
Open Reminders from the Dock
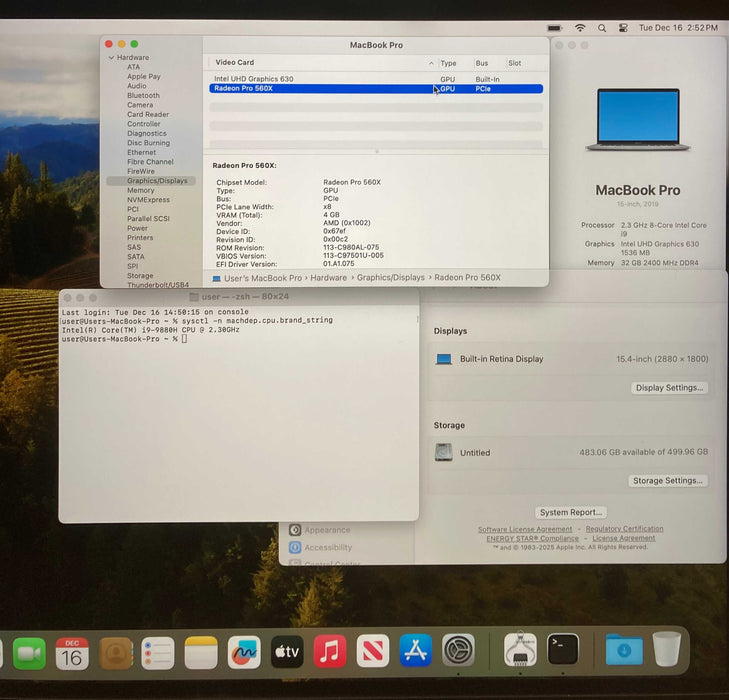coord(158,653)
